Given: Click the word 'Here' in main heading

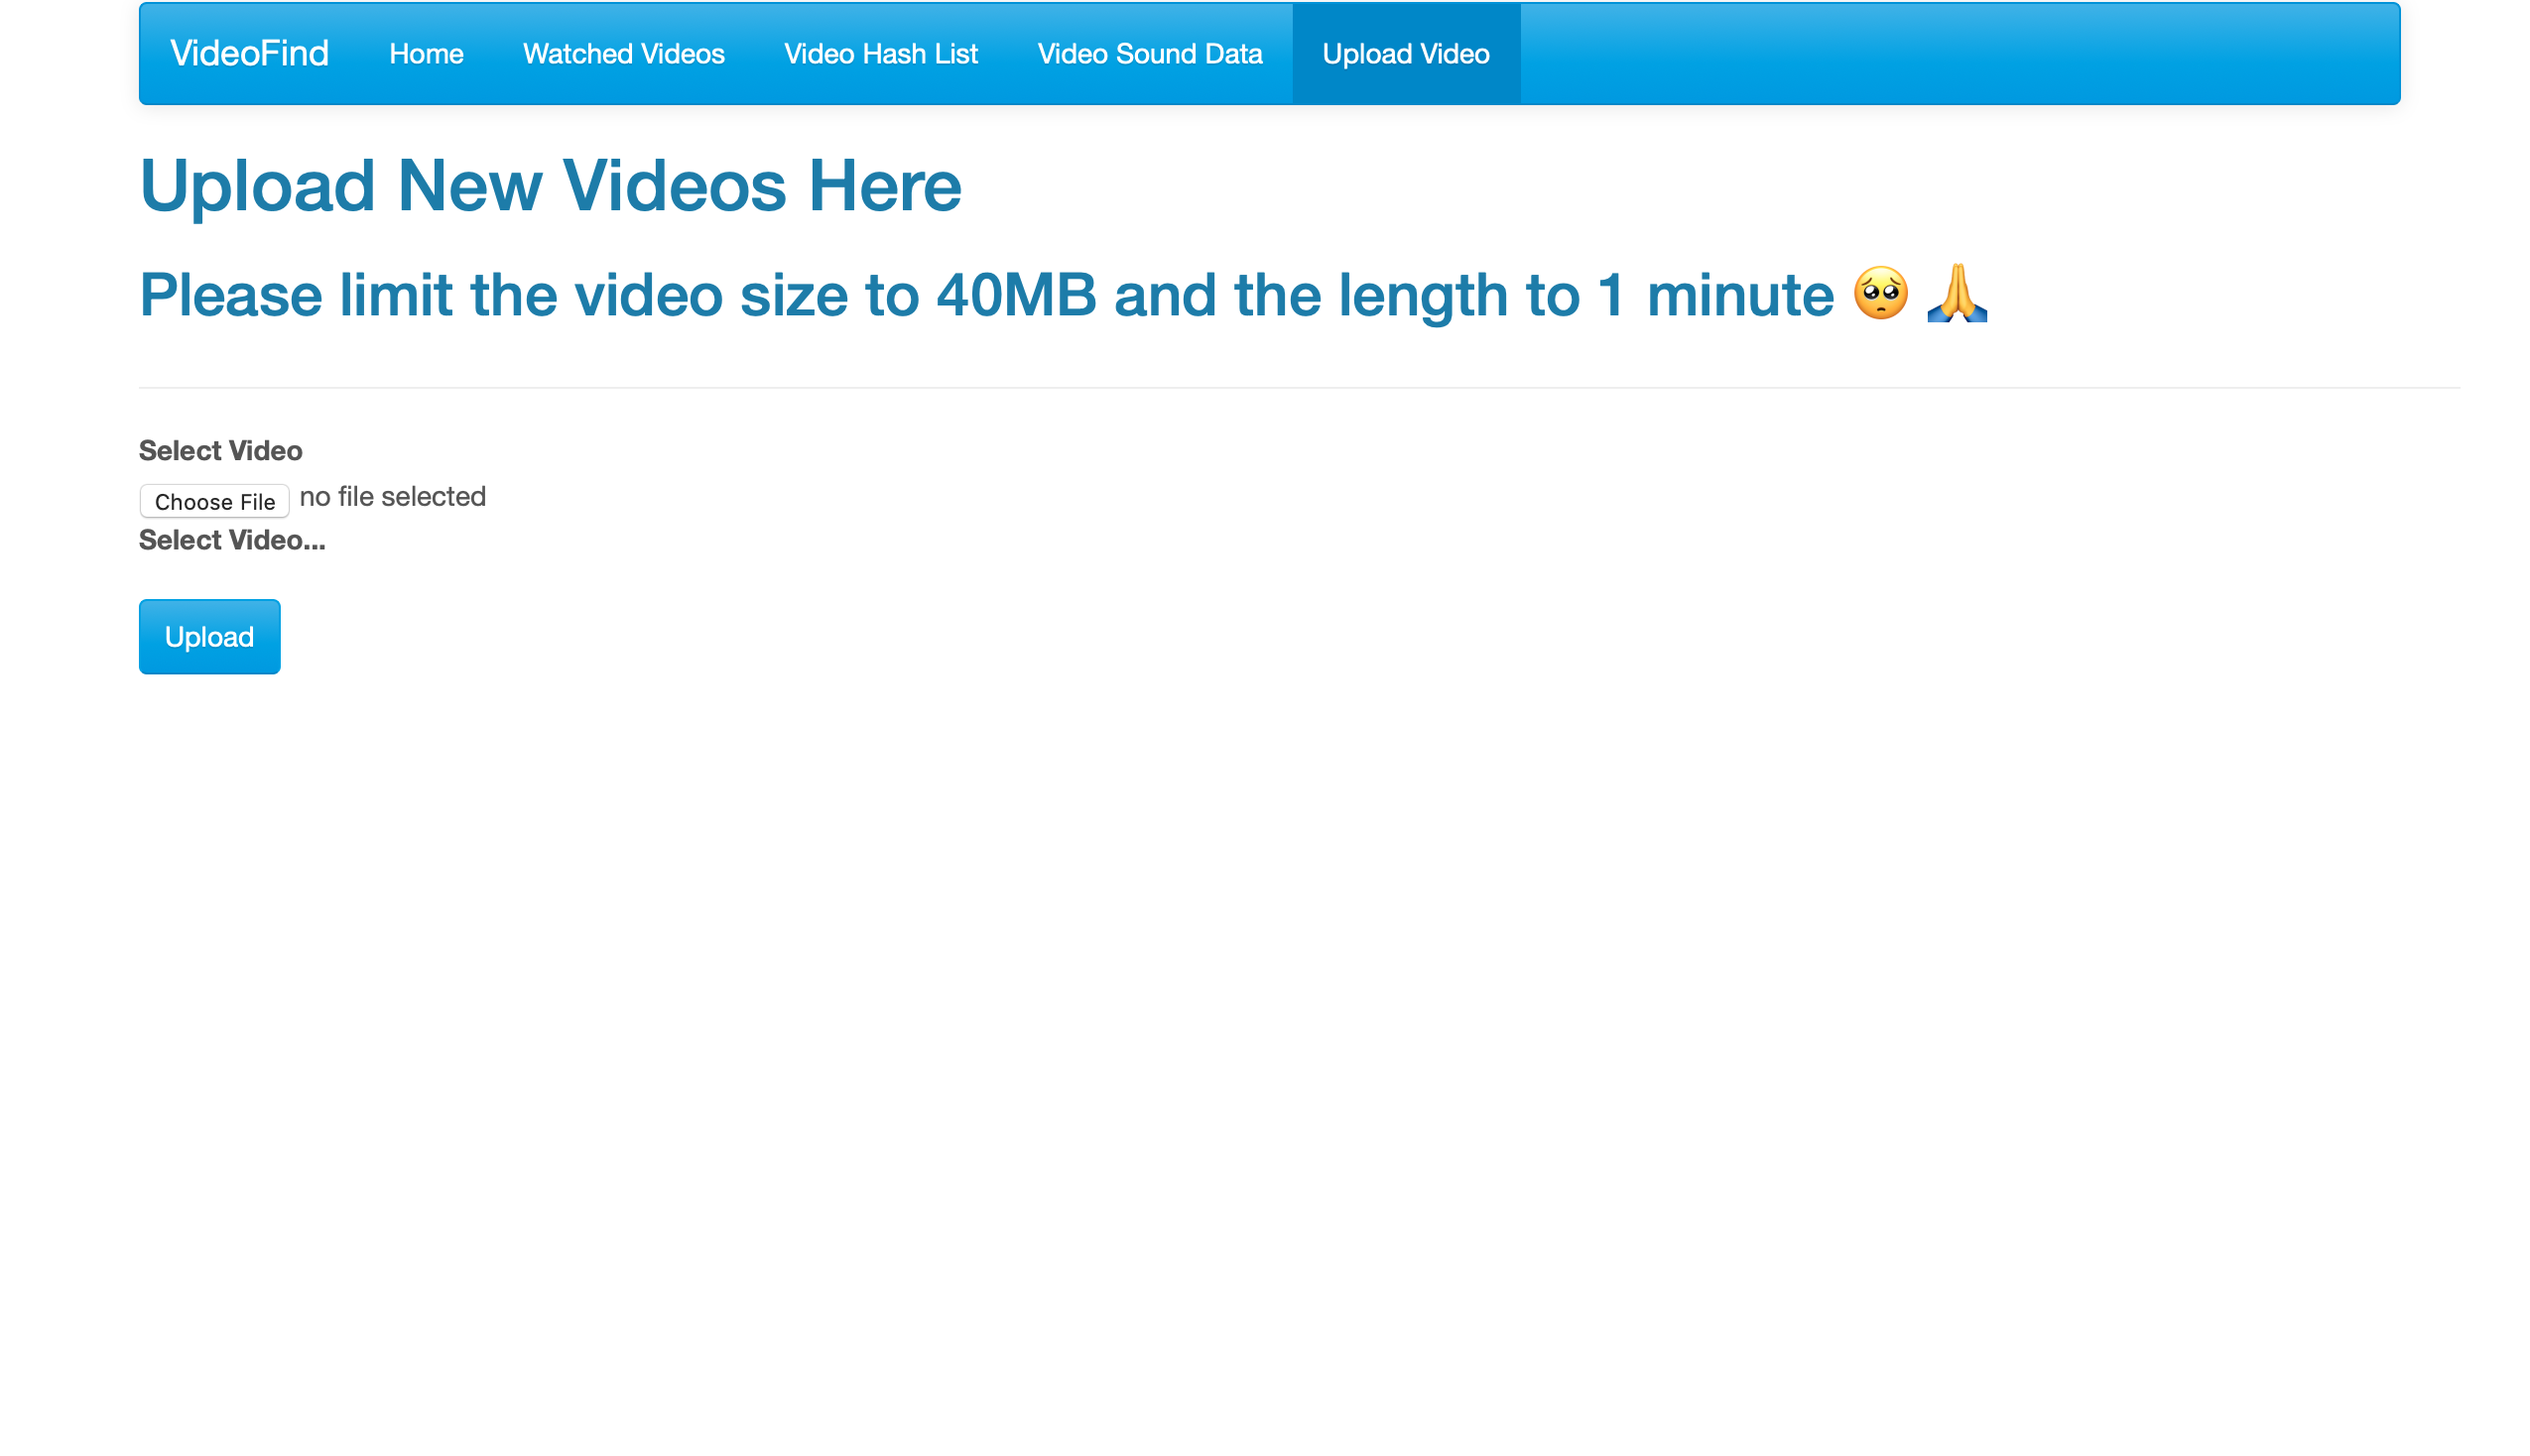Looking at the screenshot, I should pyautogui.click(x=884, y=186).
